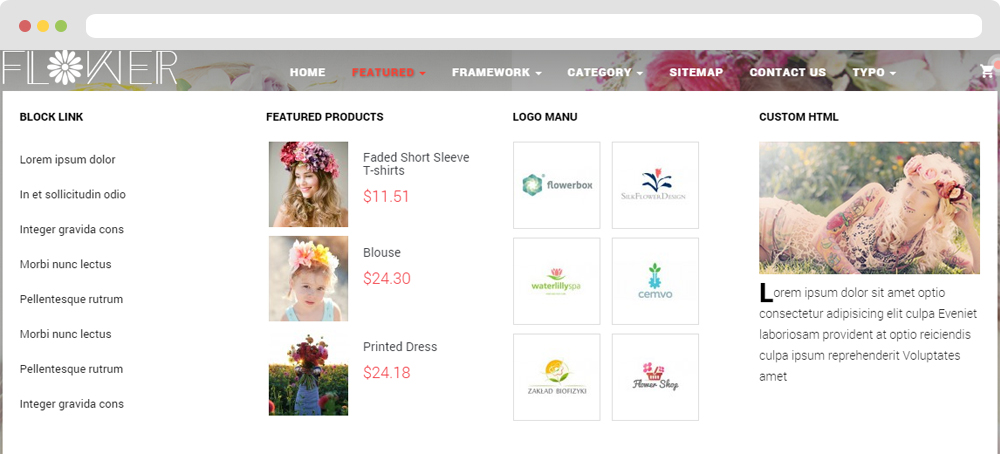Click the Flower Shop brand logo

655,377
